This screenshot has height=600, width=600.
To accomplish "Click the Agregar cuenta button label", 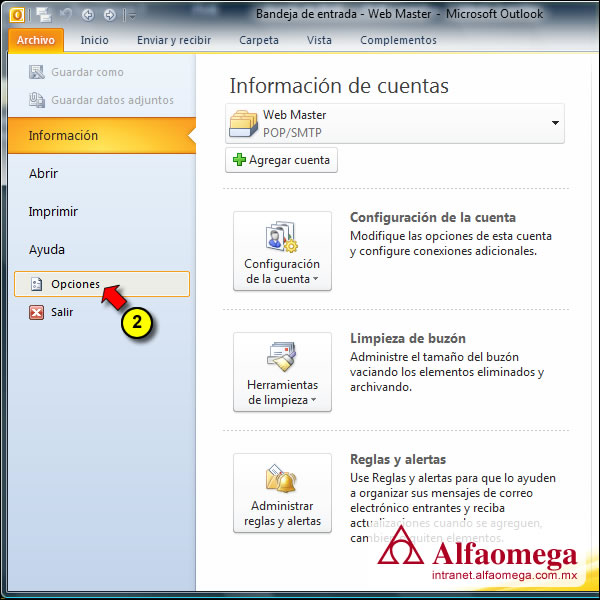I will click(x=289, y=160).
